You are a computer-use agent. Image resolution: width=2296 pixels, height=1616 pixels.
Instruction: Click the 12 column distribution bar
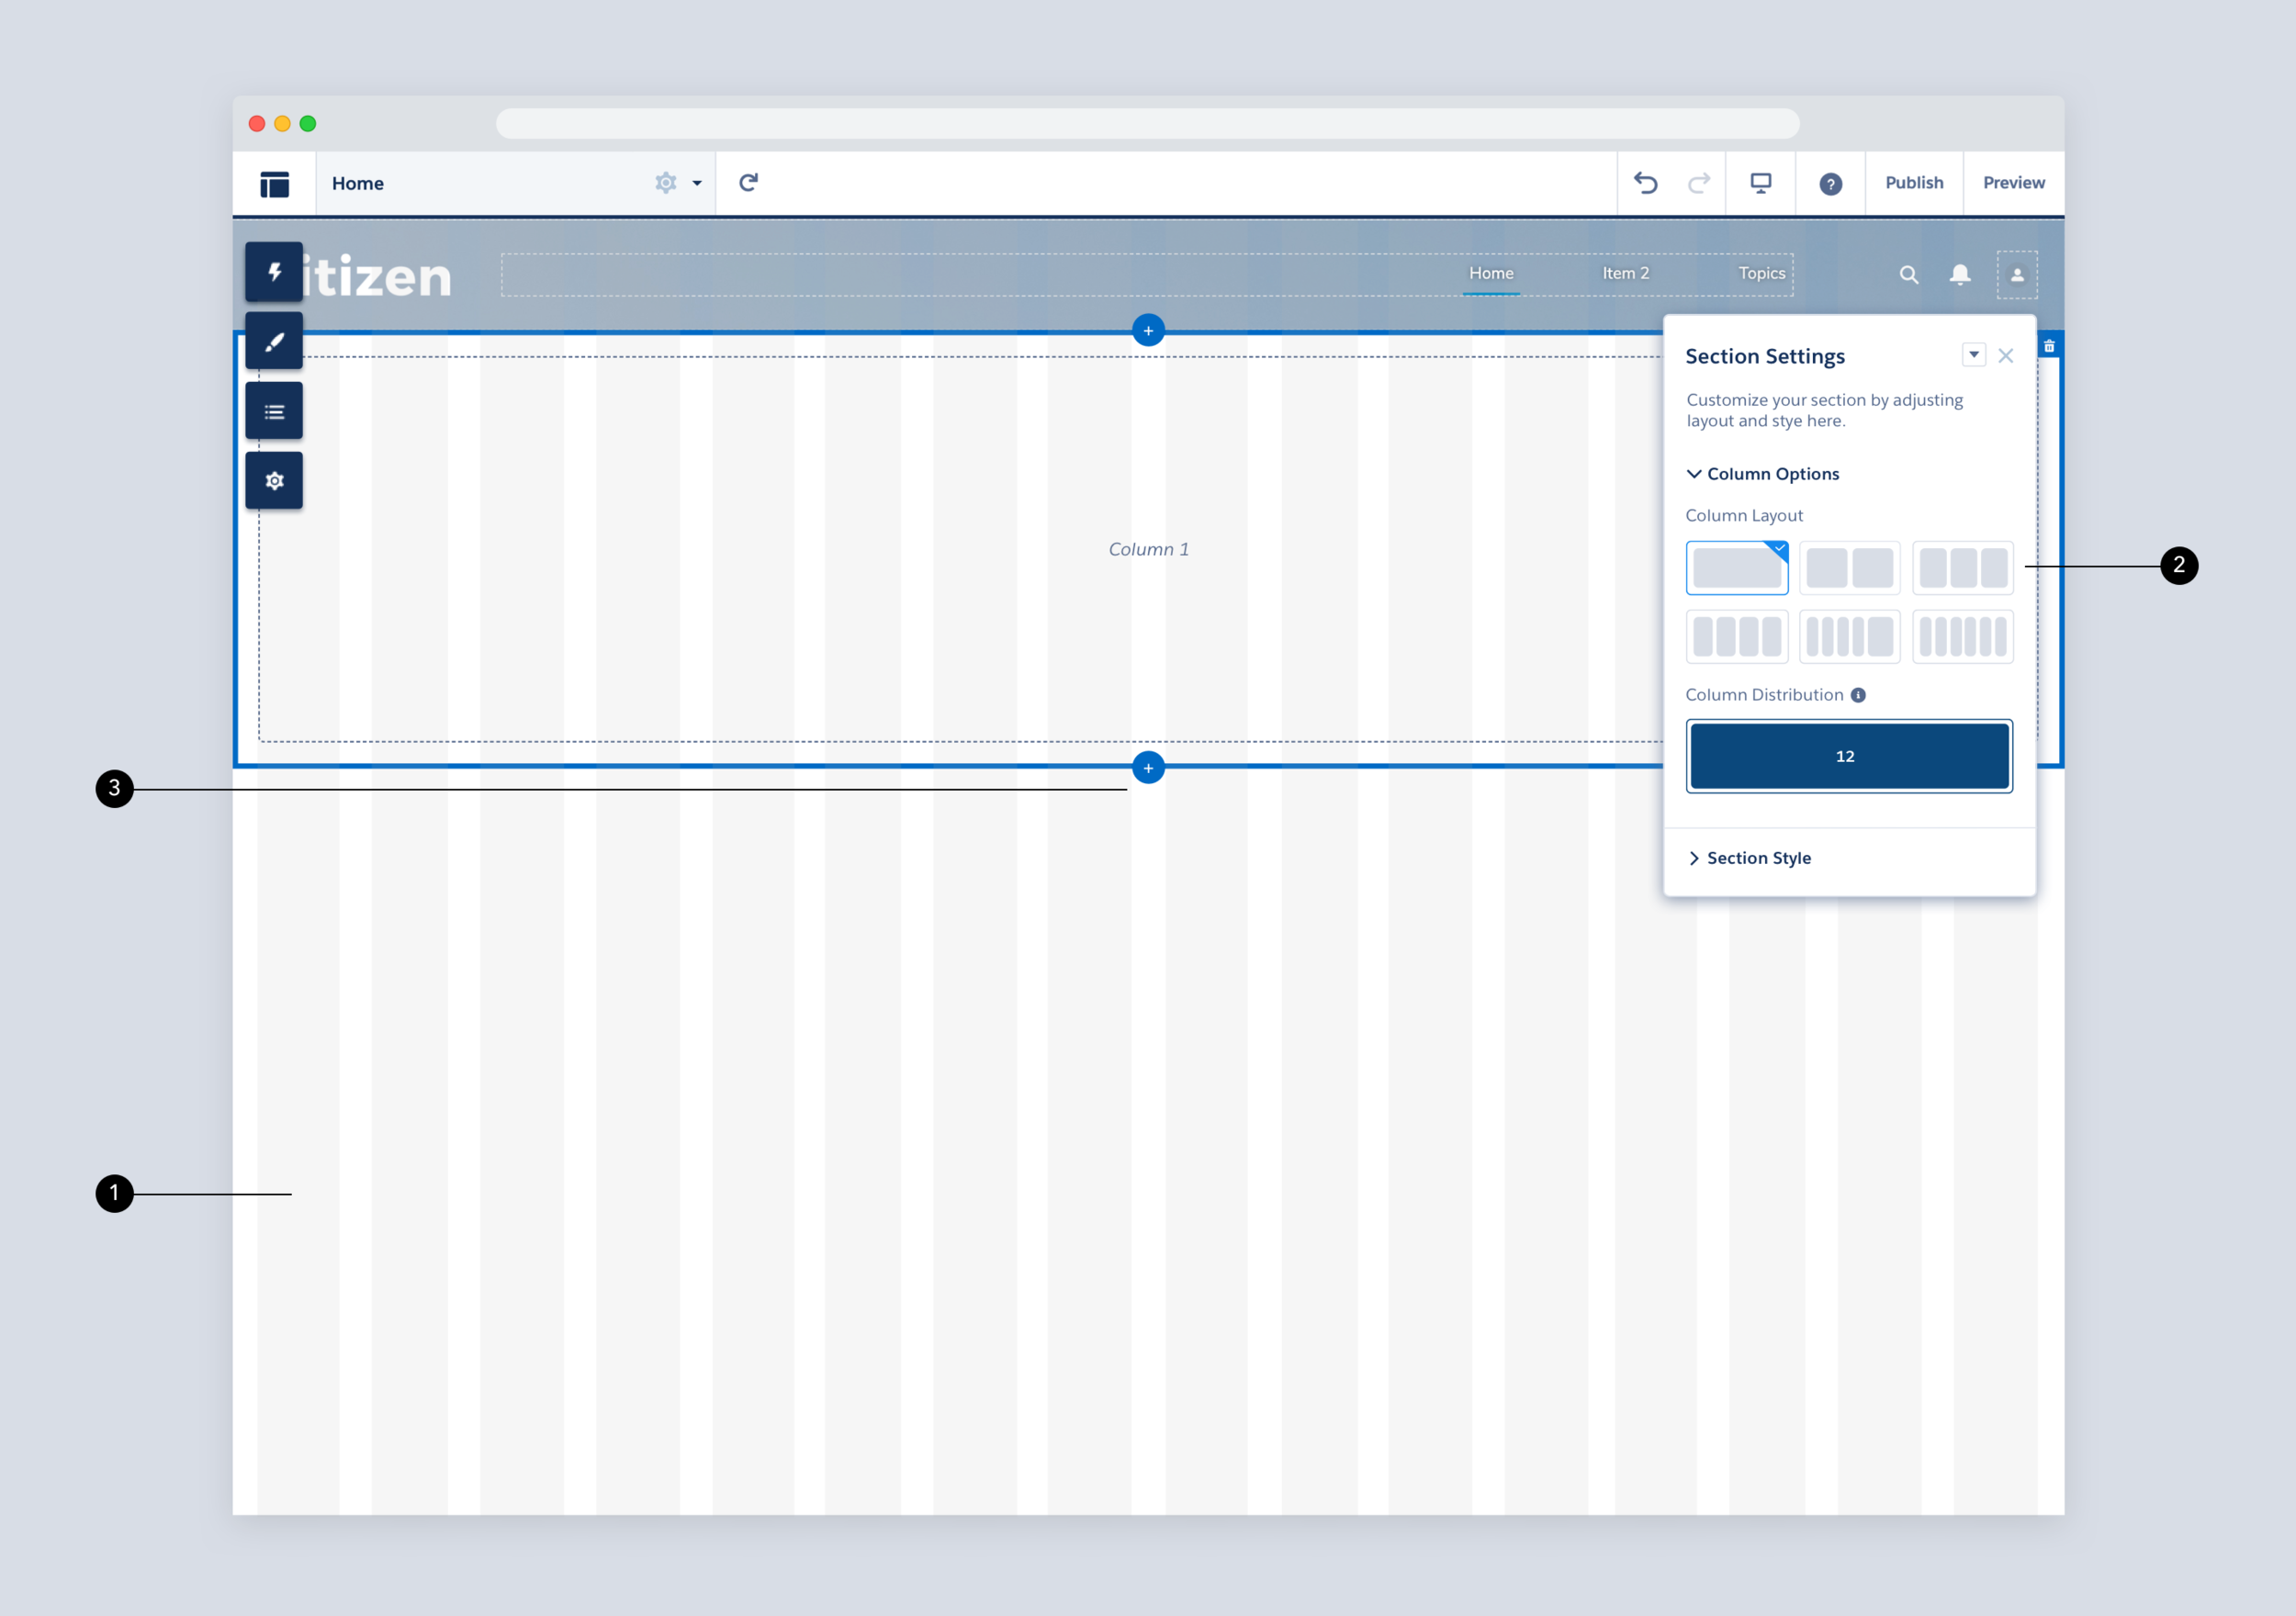(1848, 757)
